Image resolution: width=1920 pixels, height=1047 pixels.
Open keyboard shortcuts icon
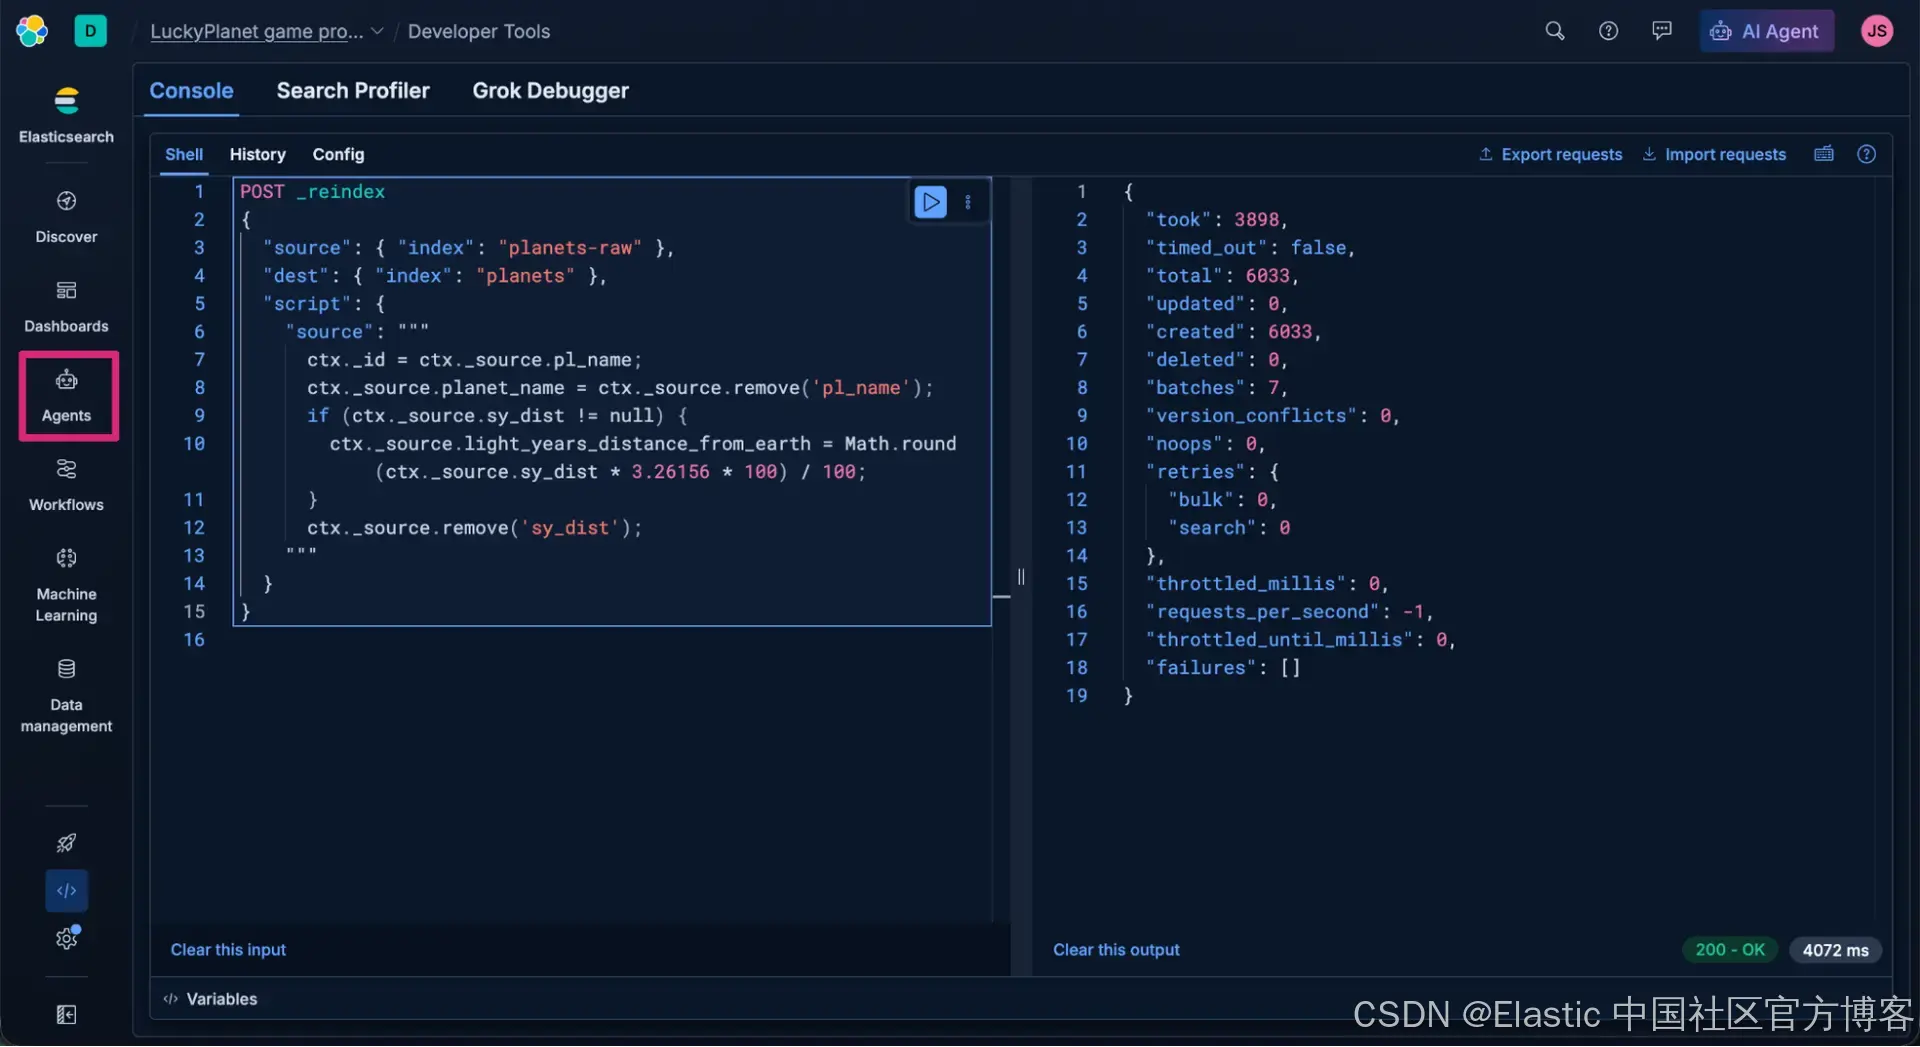(1824, 154)
